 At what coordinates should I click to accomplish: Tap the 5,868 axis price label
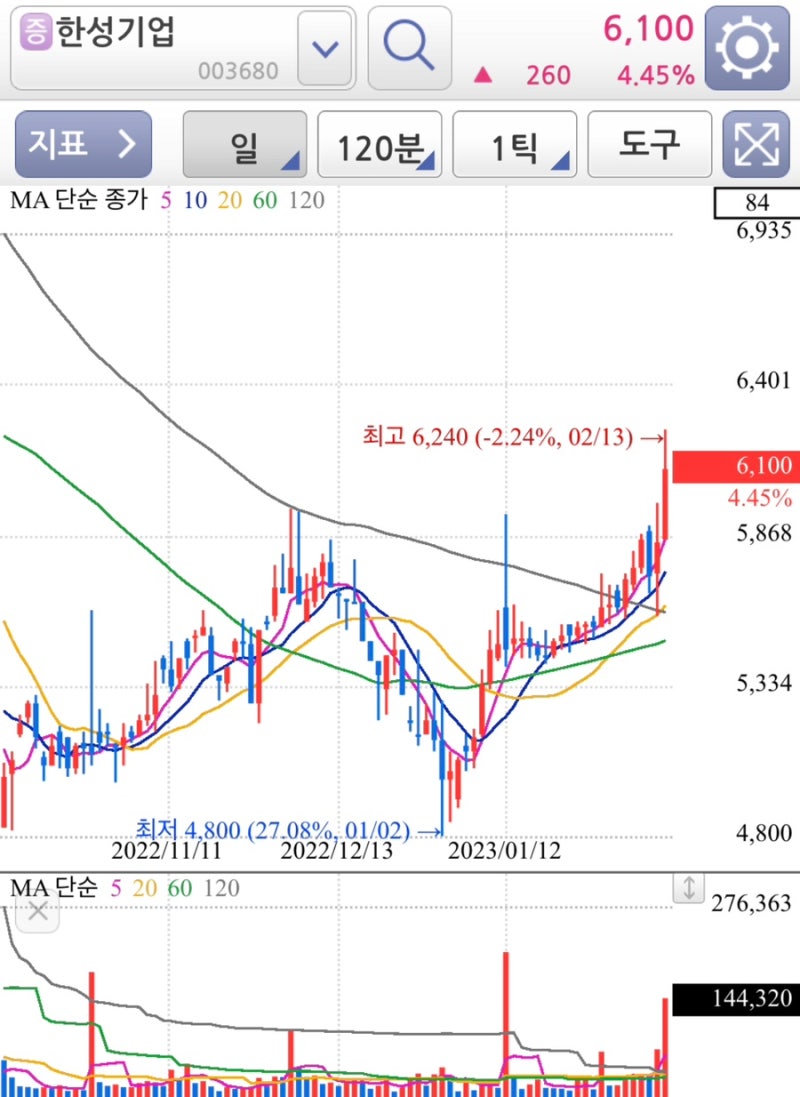(x=764, y=533)
